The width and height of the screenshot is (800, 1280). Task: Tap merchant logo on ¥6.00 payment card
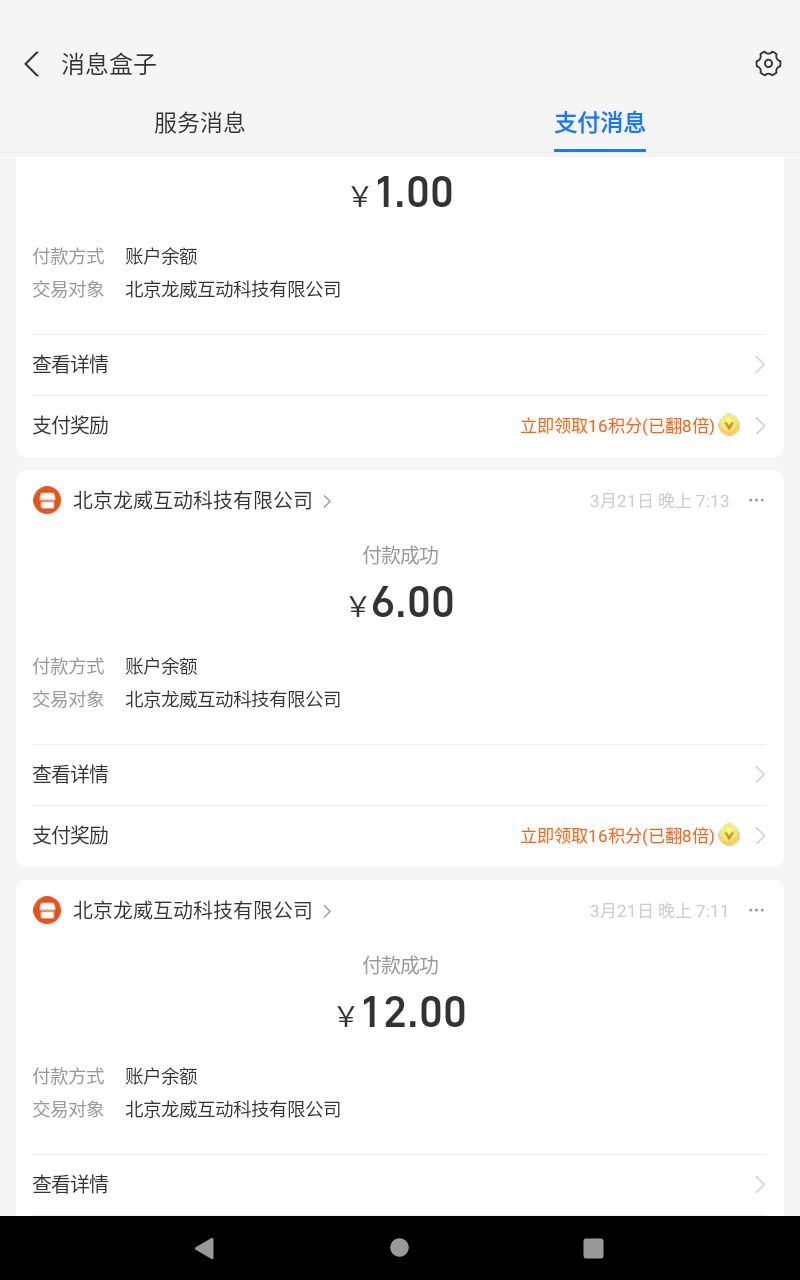point(47,500)
